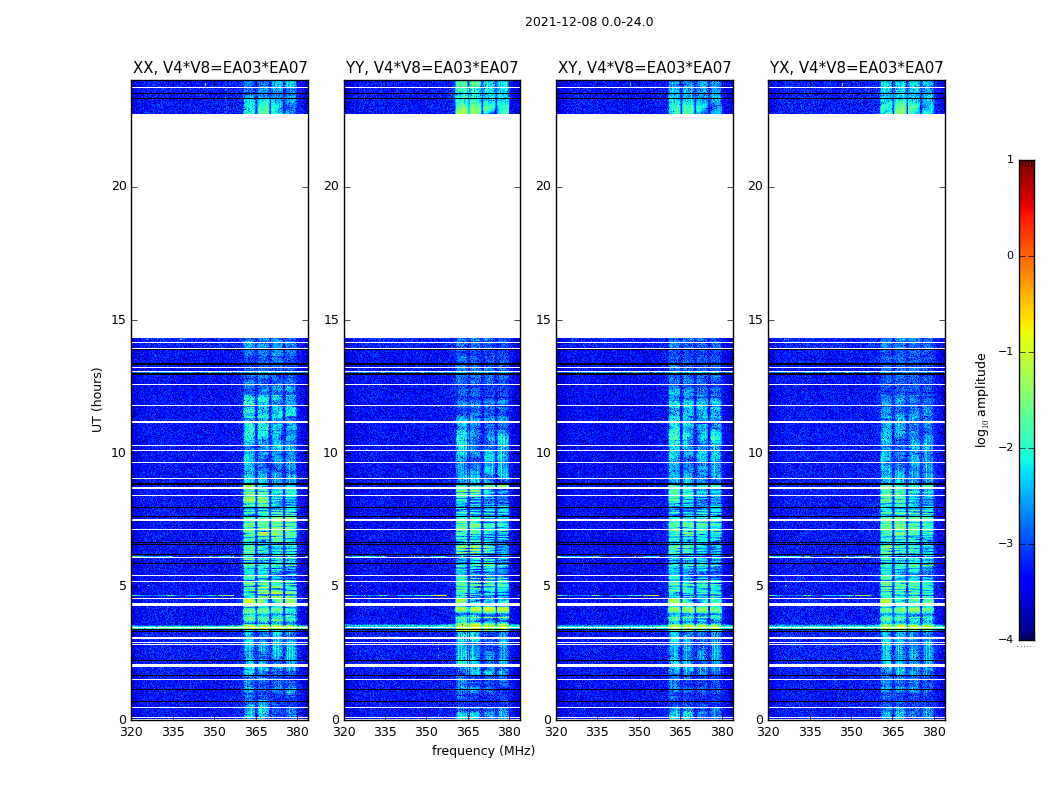The image size is (1050, 800).
Task: Click the 320 tick under YX panel
Action: tap(768, 732)
